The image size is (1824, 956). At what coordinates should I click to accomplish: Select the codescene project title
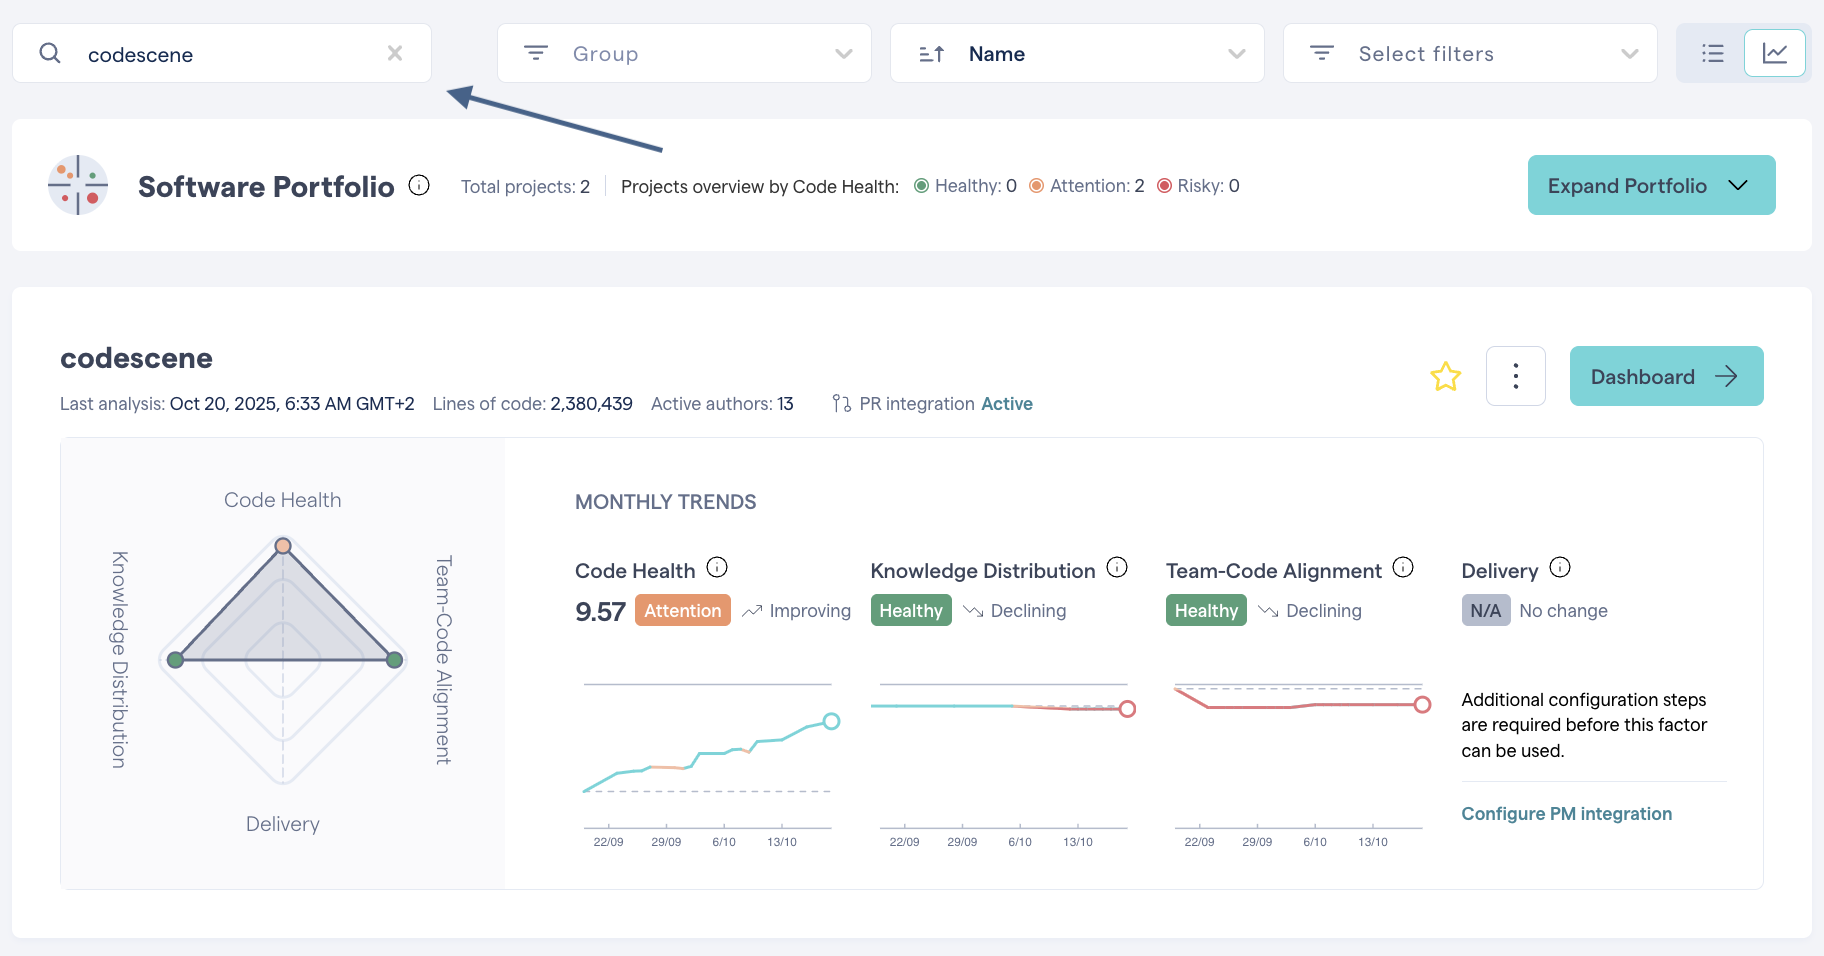(x=136, y=358)
